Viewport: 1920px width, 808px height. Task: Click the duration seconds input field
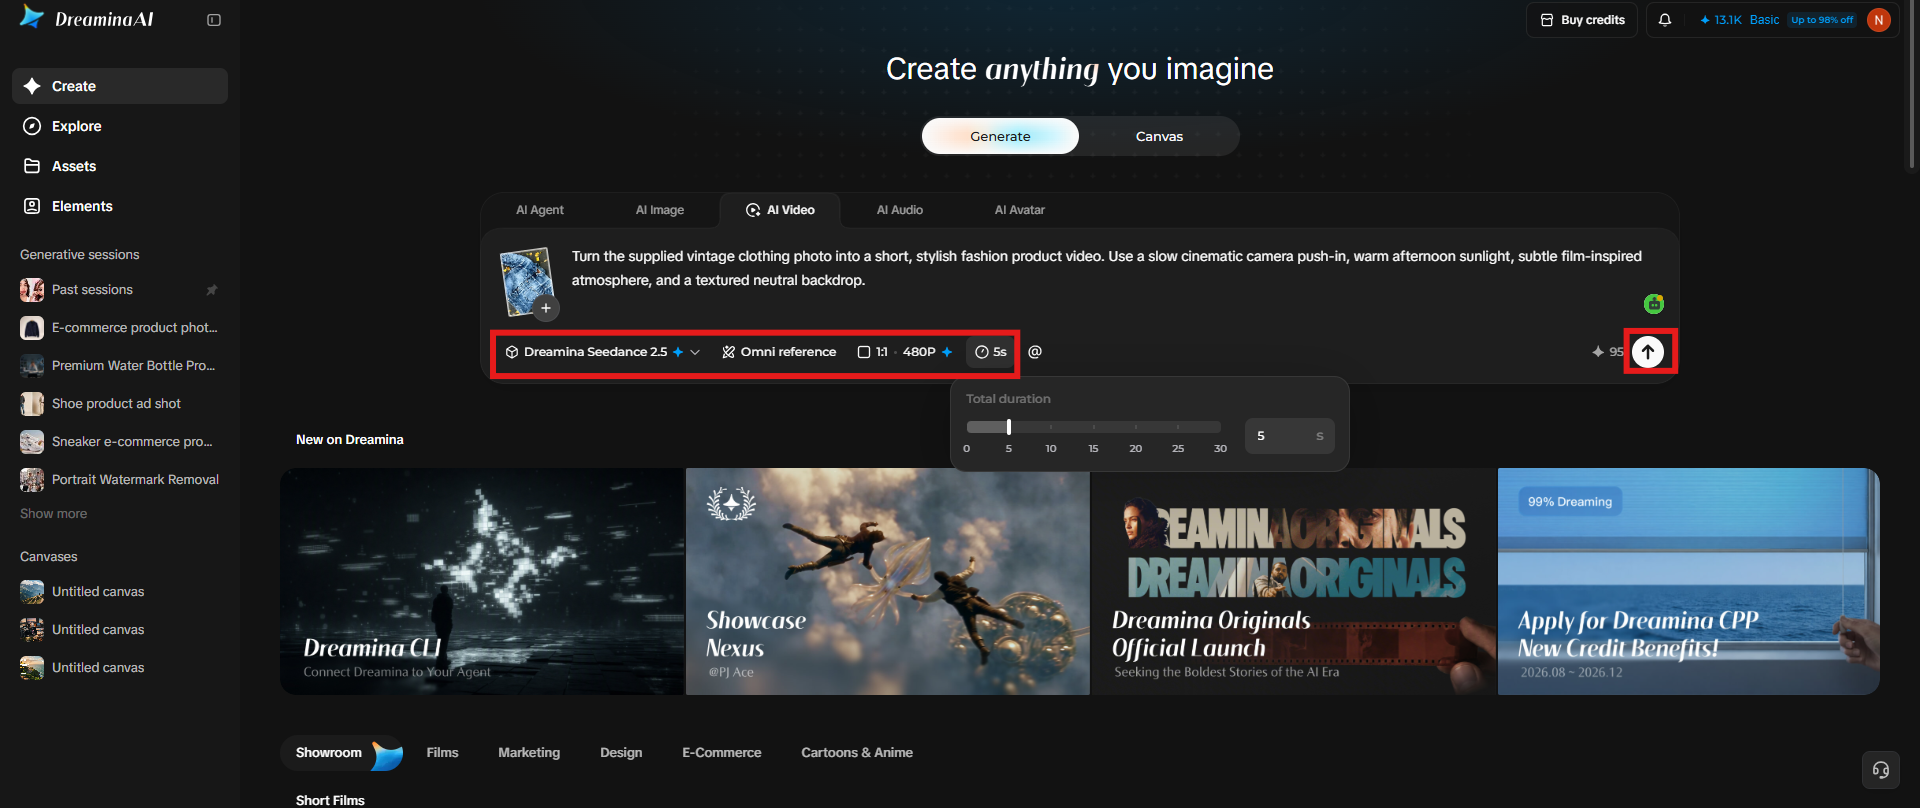click(x=1290, y=436)
